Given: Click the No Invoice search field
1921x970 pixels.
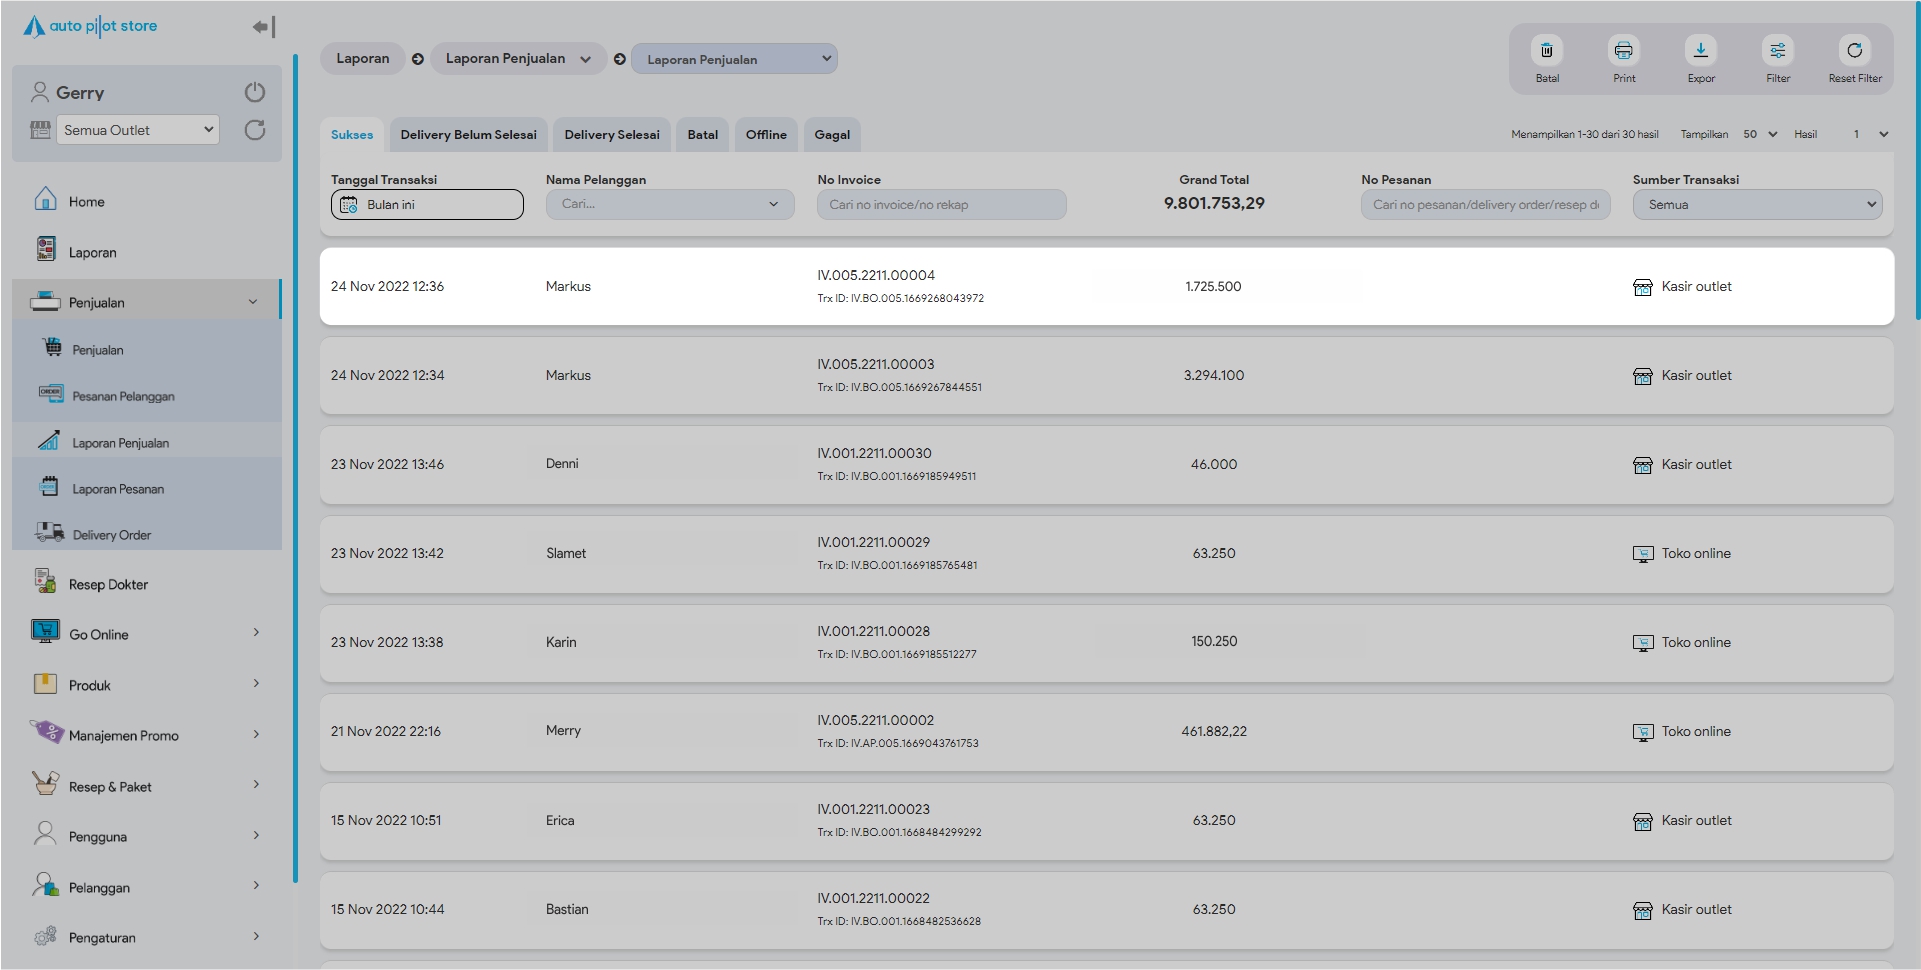Looking at the screenshot, I should pos(941,205).
